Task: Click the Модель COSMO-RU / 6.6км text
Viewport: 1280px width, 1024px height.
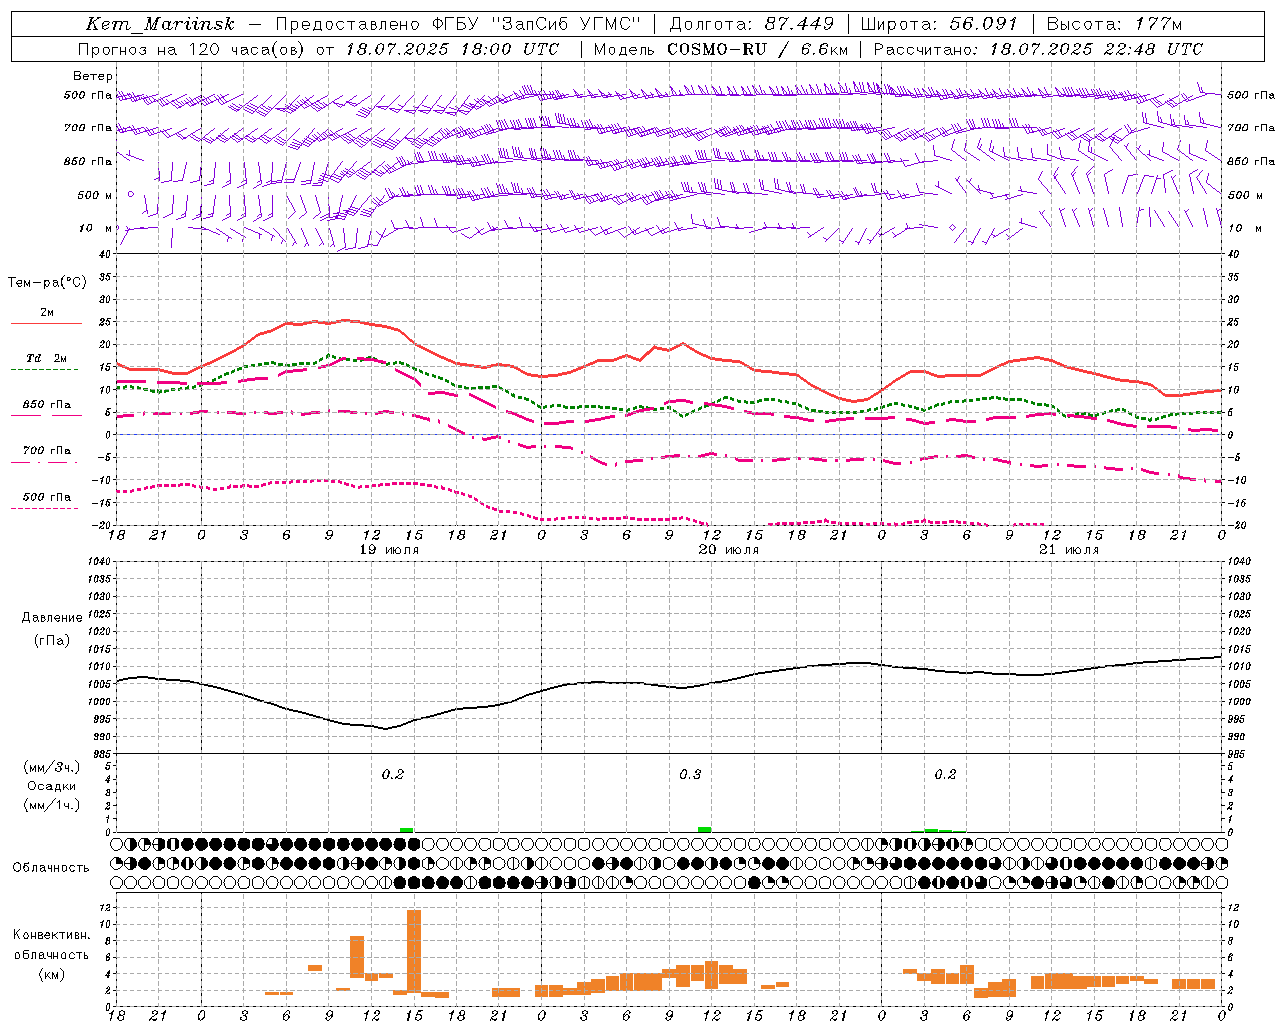Action: point(721,49)
